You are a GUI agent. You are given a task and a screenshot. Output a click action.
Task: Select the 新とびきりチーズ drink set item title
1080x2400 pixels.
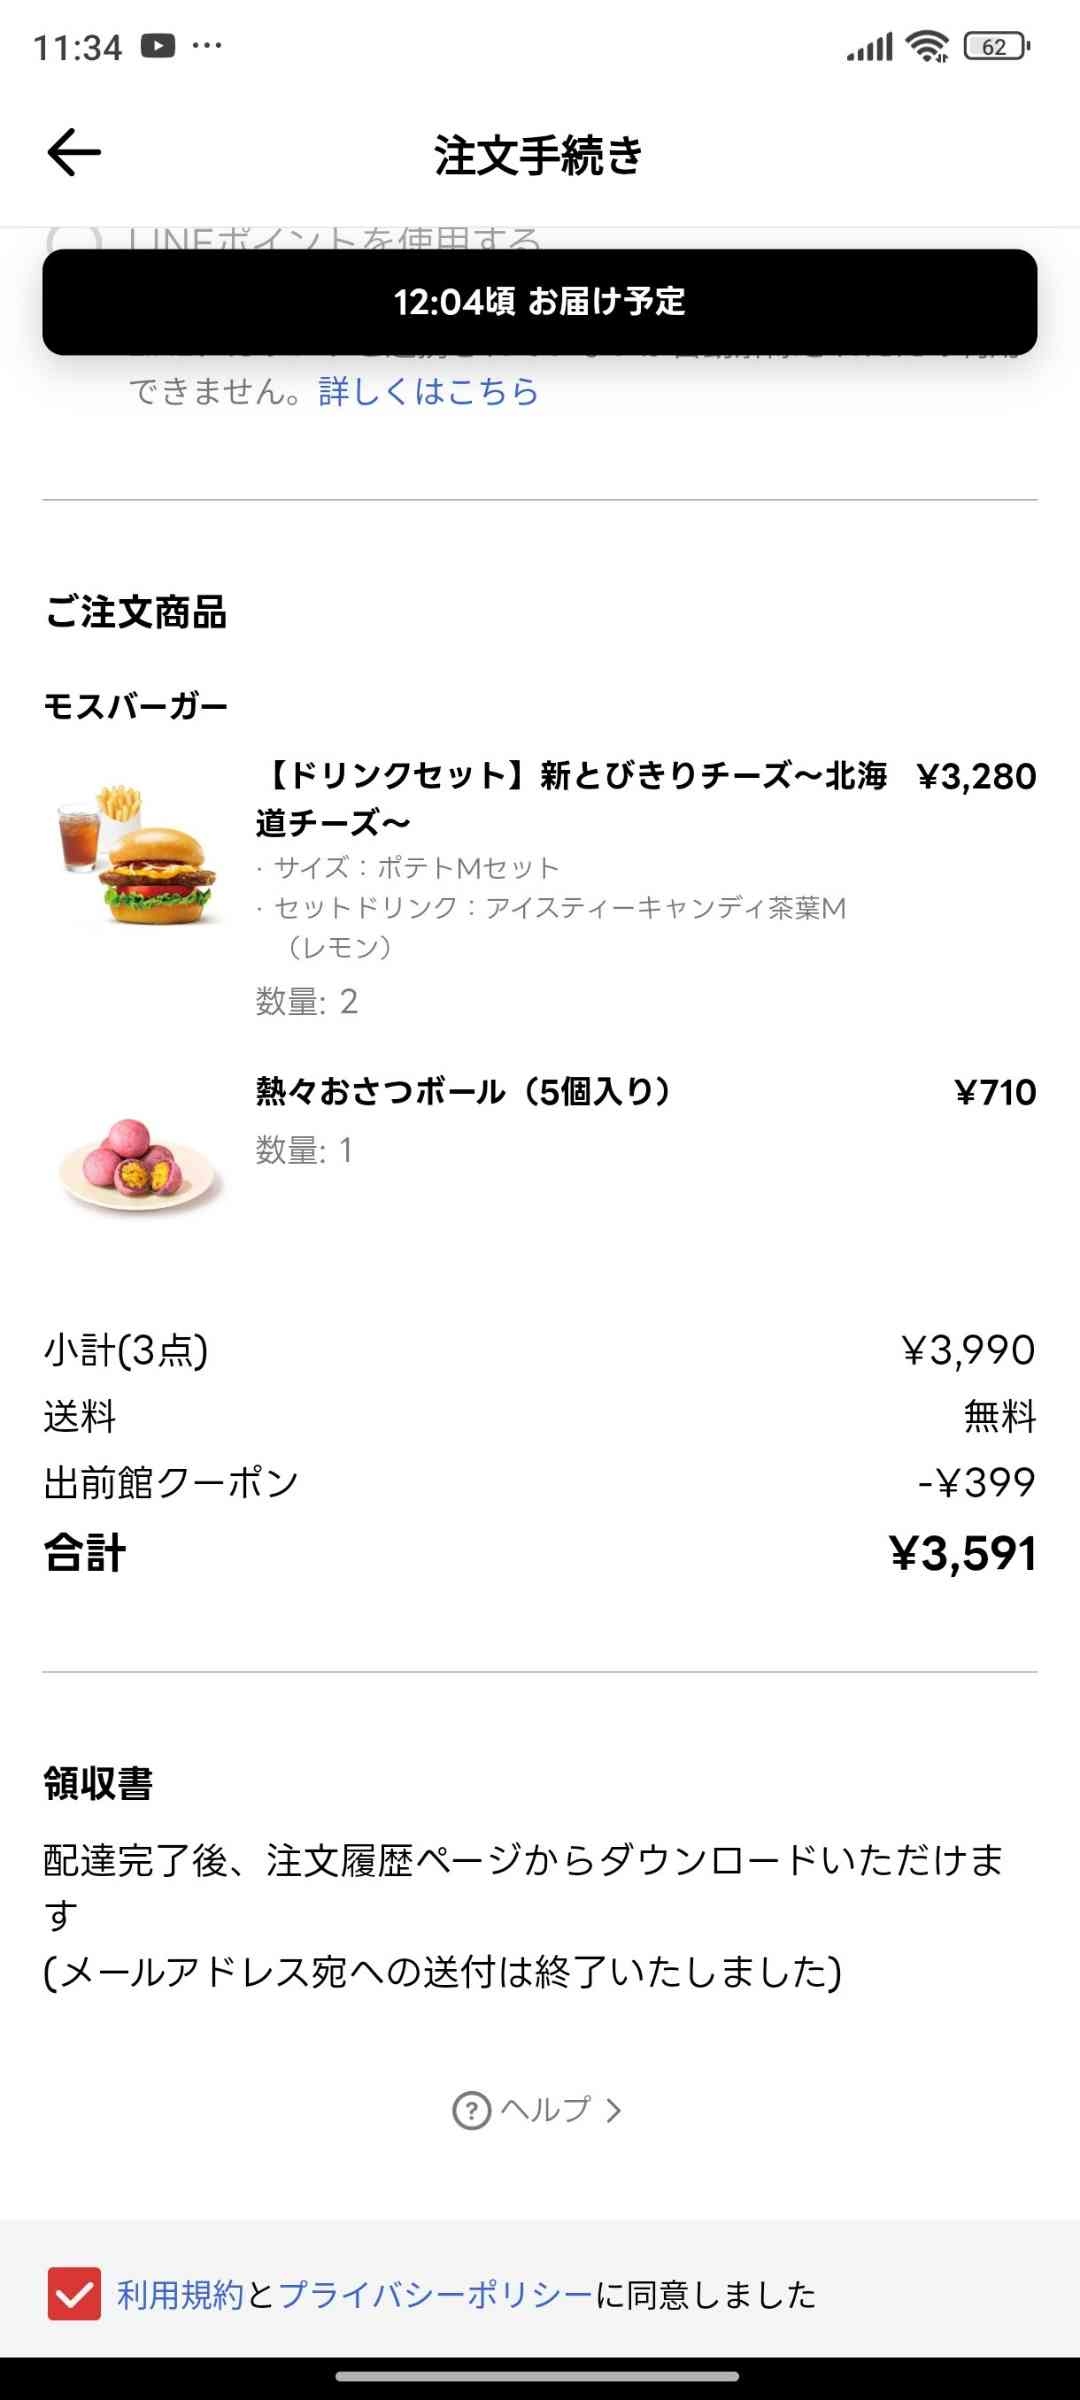pyautogui.click(x=571, y=798)
